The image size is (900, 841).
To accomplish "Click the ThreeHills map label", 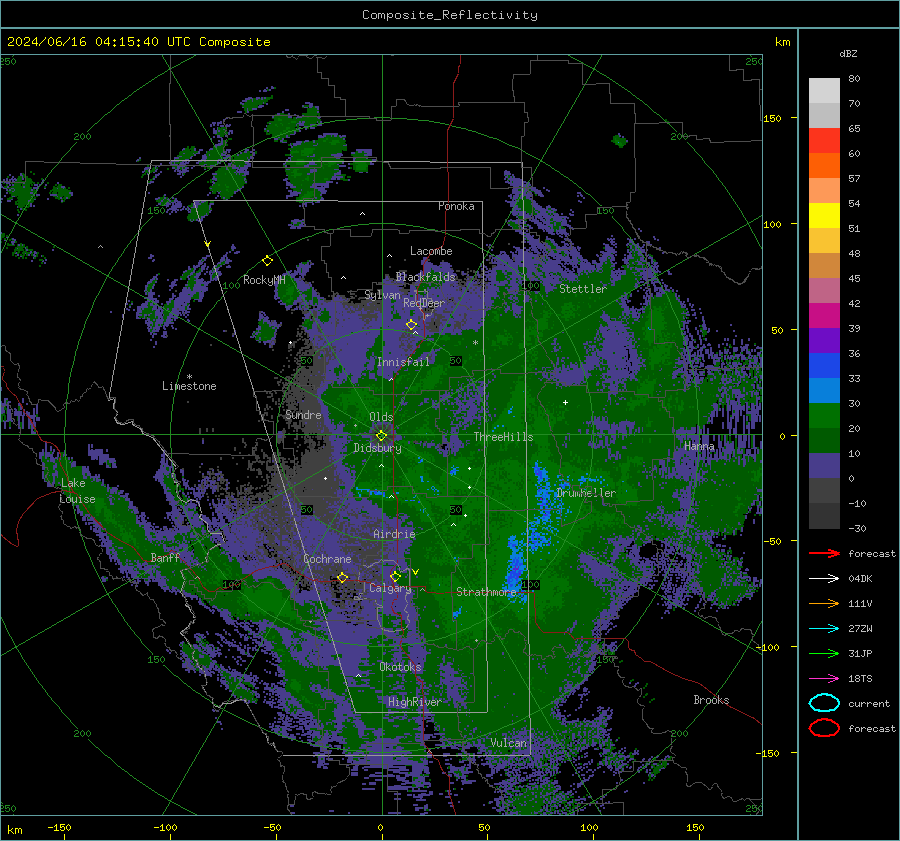I will point(503,437).
